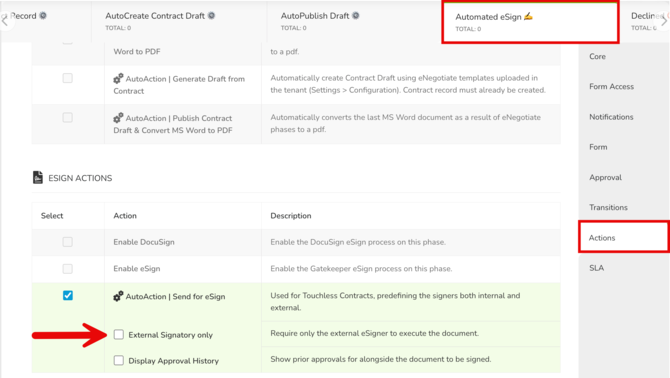
Task: Click 'Used for Touchless Contracts' description
Action: (x=395, y=302)
